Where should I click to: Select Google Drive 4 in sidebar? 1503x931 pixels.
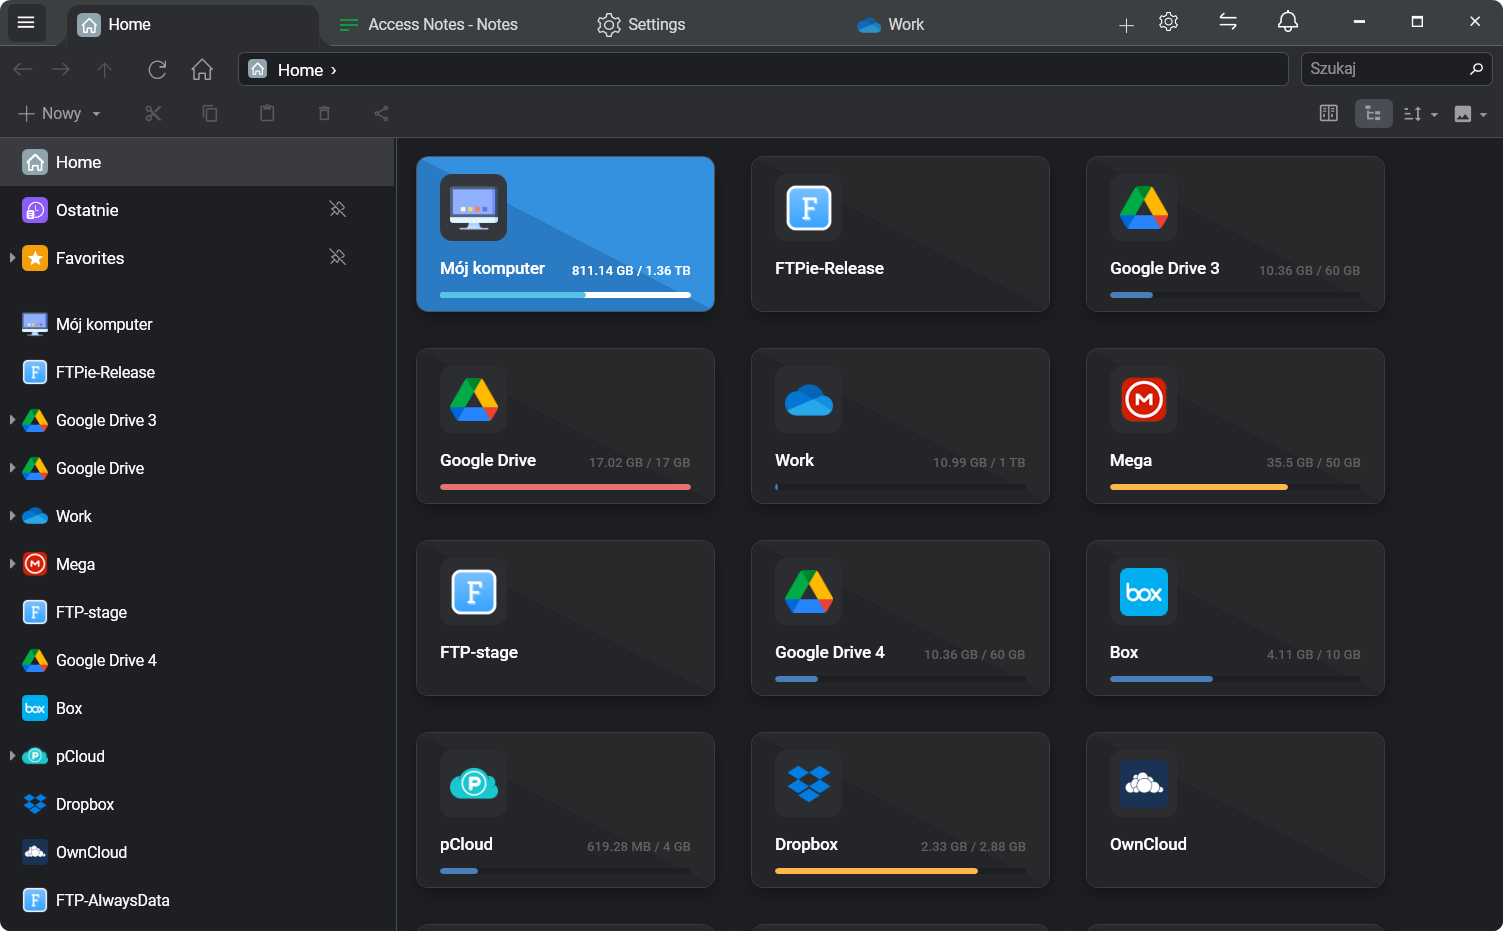coord(197,660)
